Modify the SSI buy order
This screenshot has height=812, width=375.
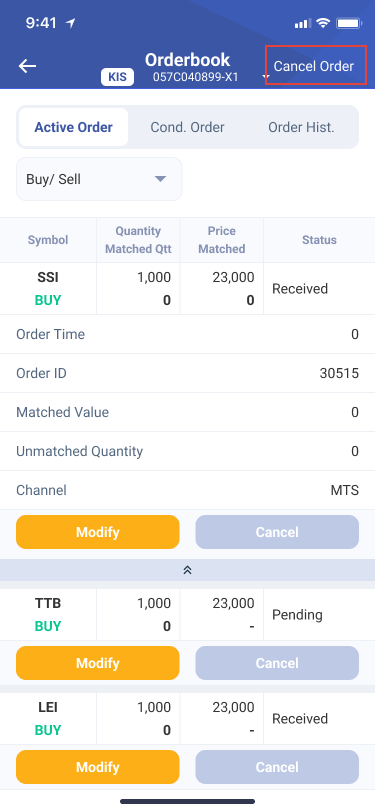(x=98, y=532)
